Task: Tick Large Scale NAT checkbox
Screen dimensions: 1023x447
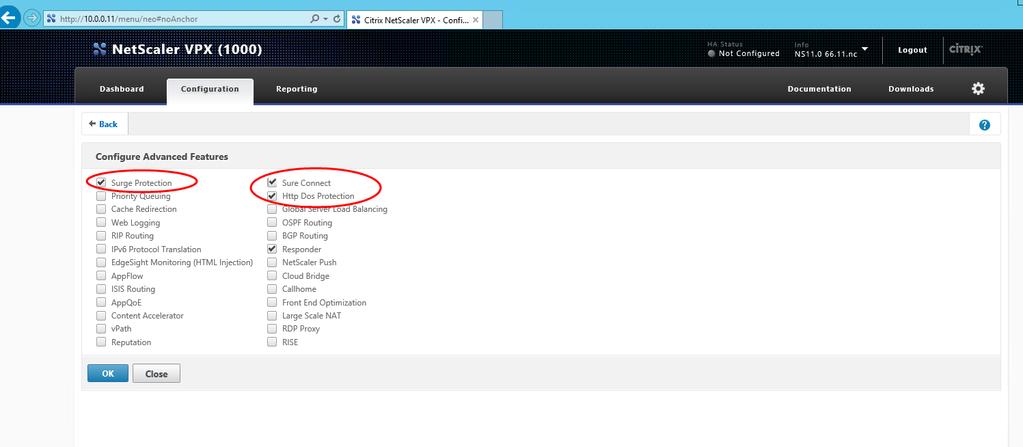Action: [x=271, y=316]
